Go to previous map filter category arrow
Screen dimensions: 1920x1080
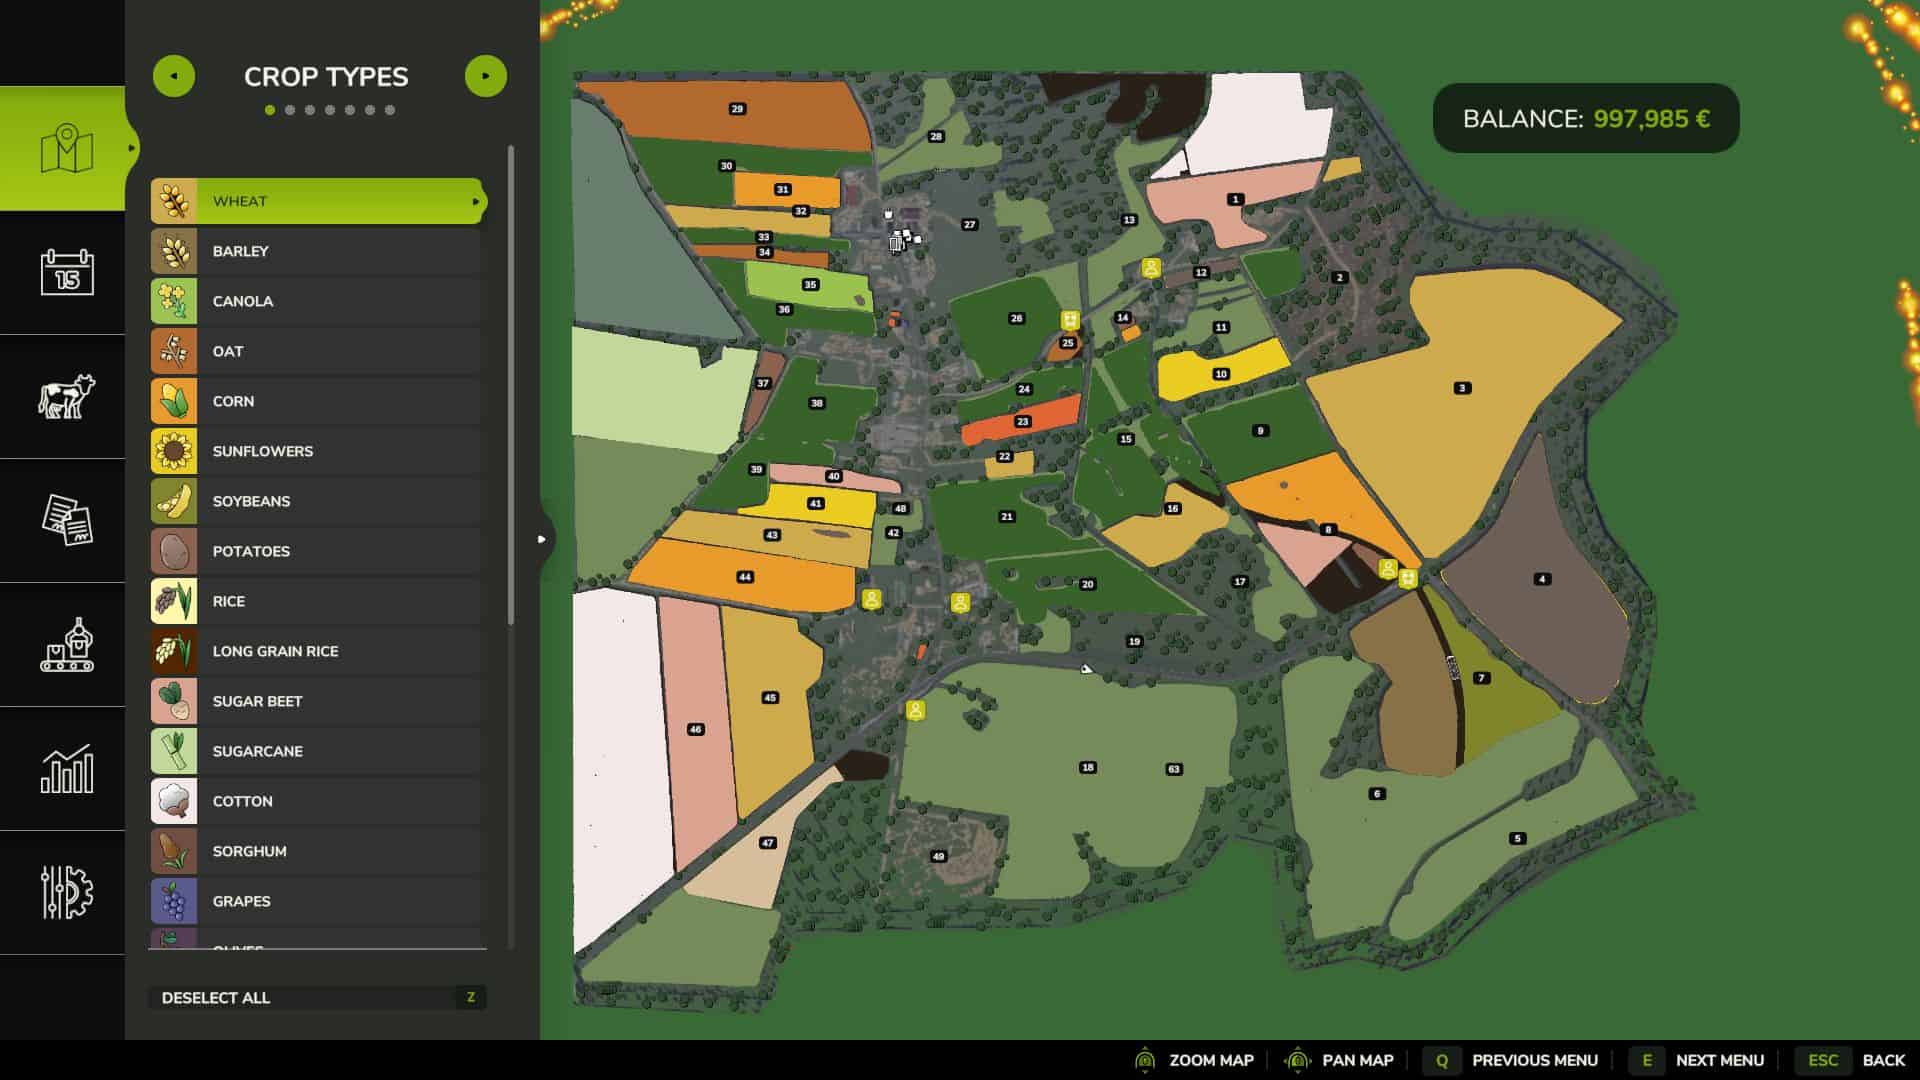point(174,76)
